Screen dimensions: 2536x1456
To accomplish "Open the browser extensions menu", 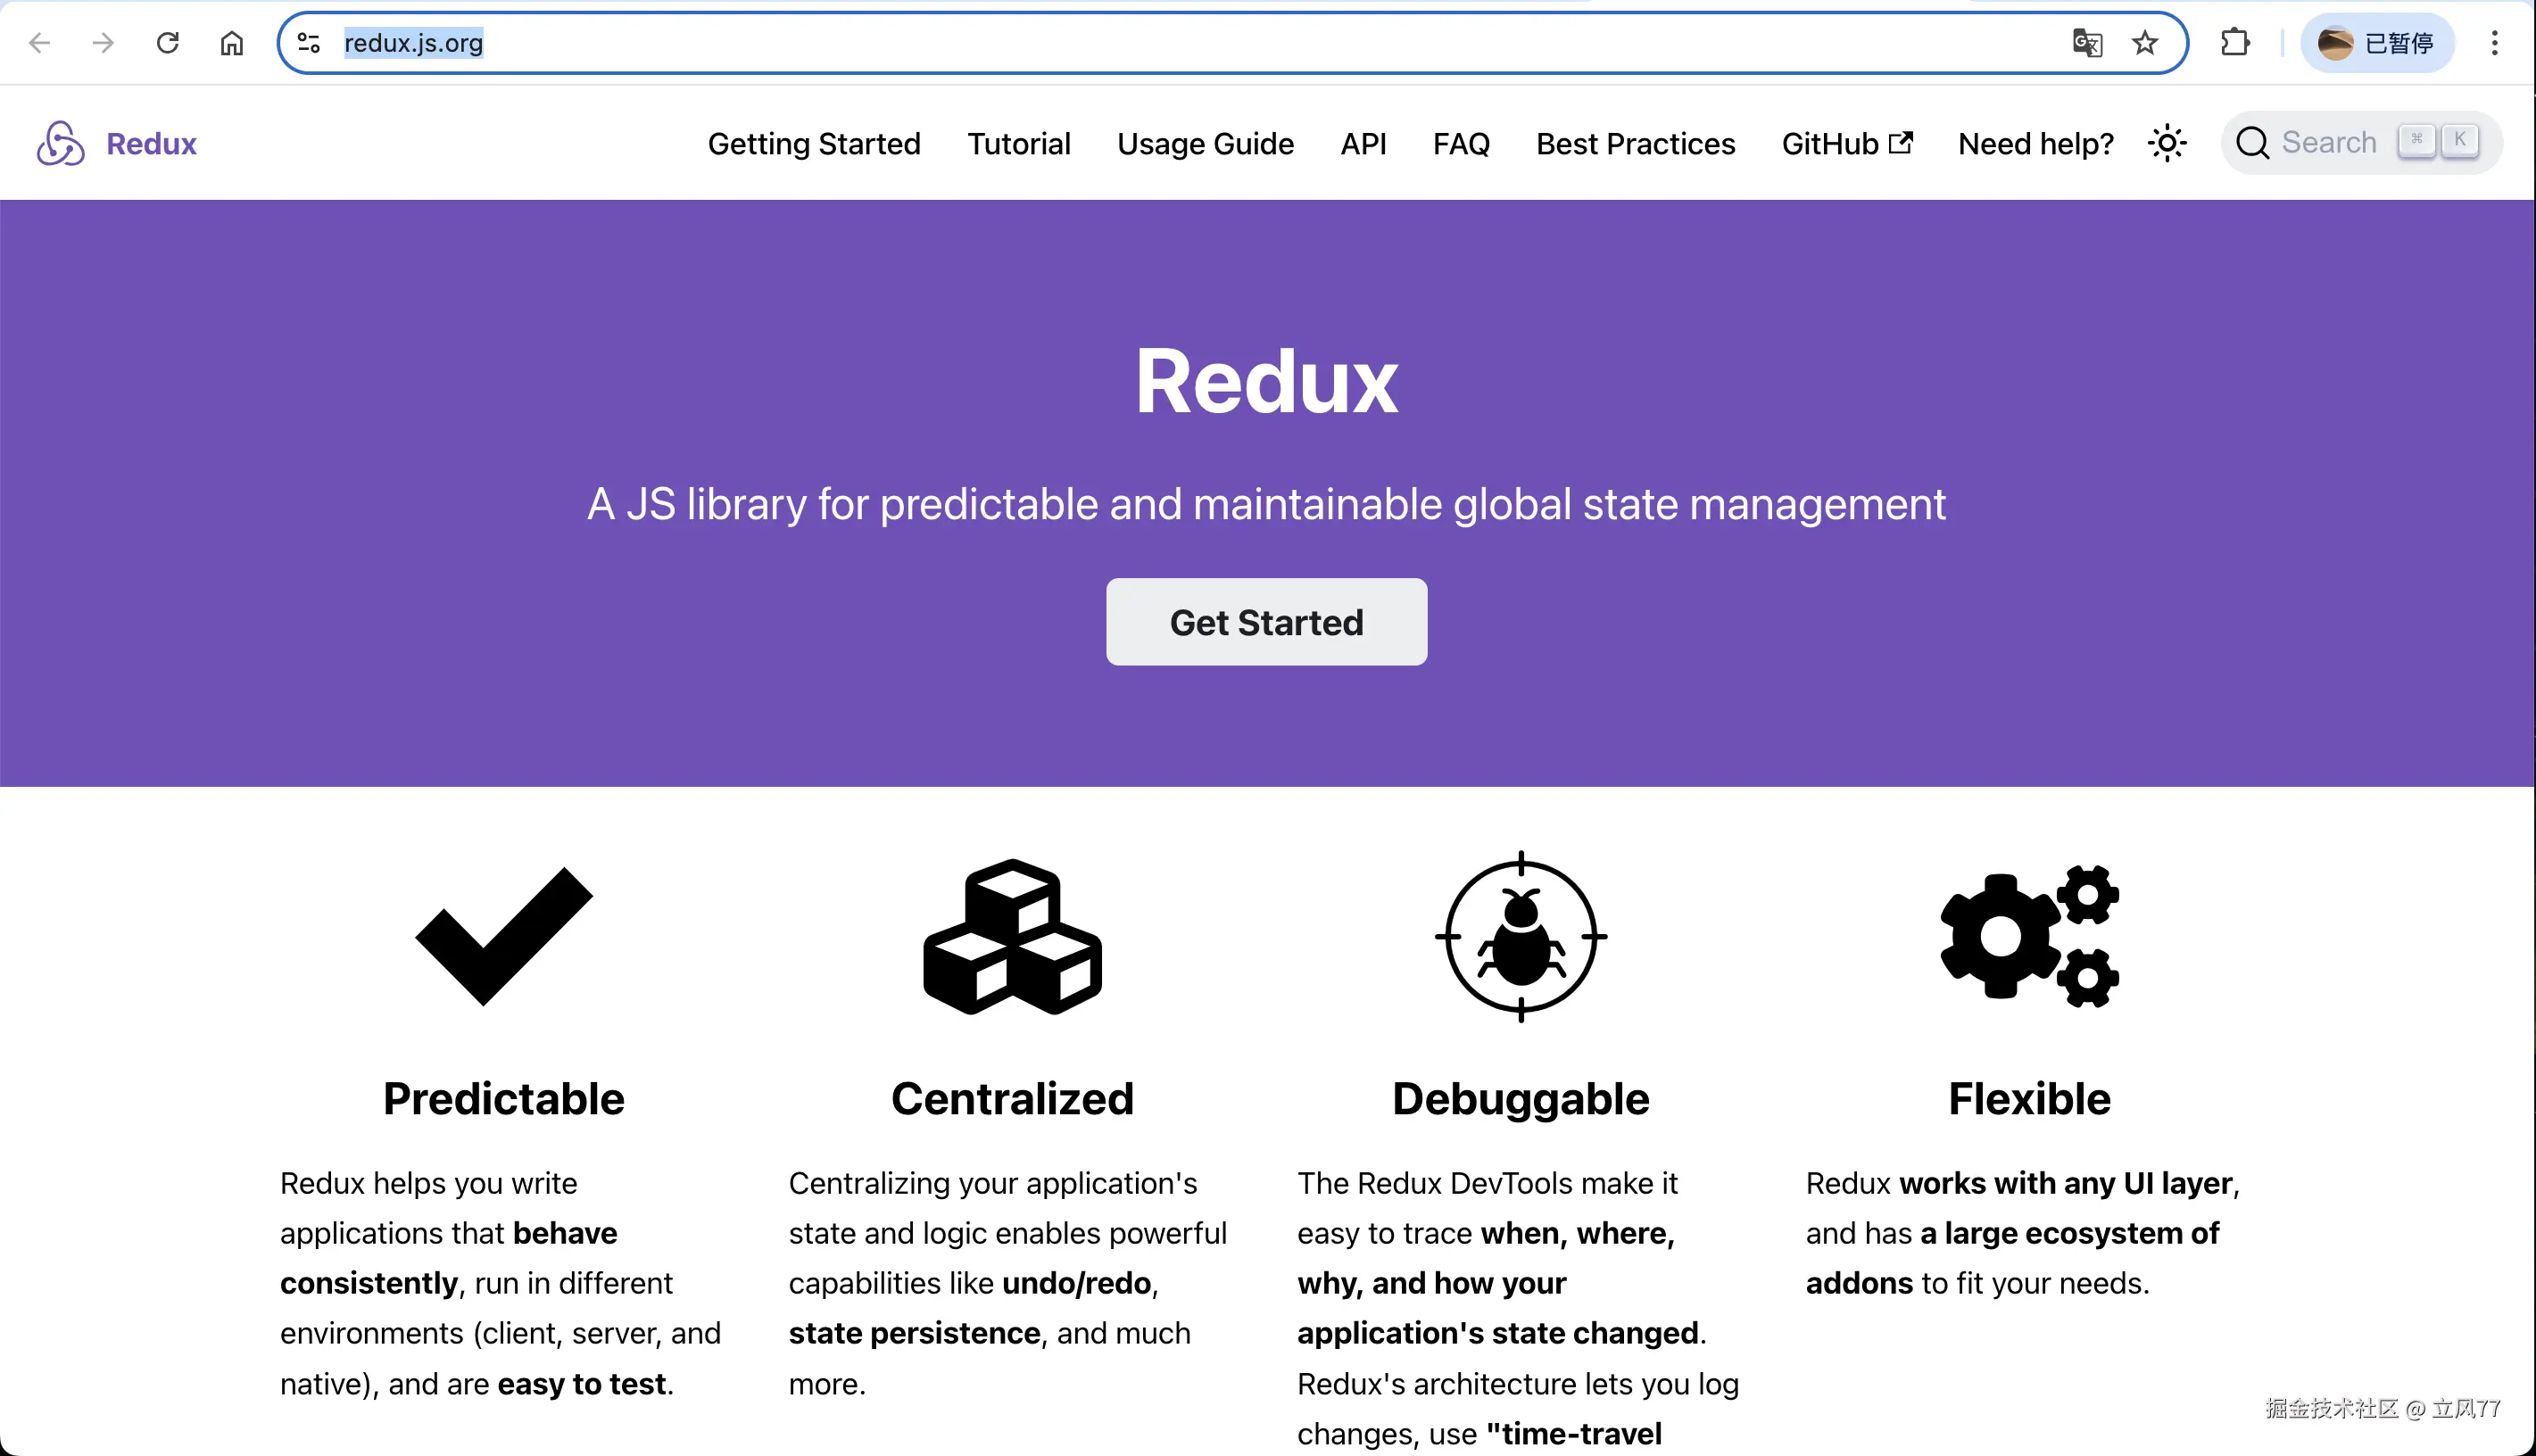I will tap(2235, 43).
